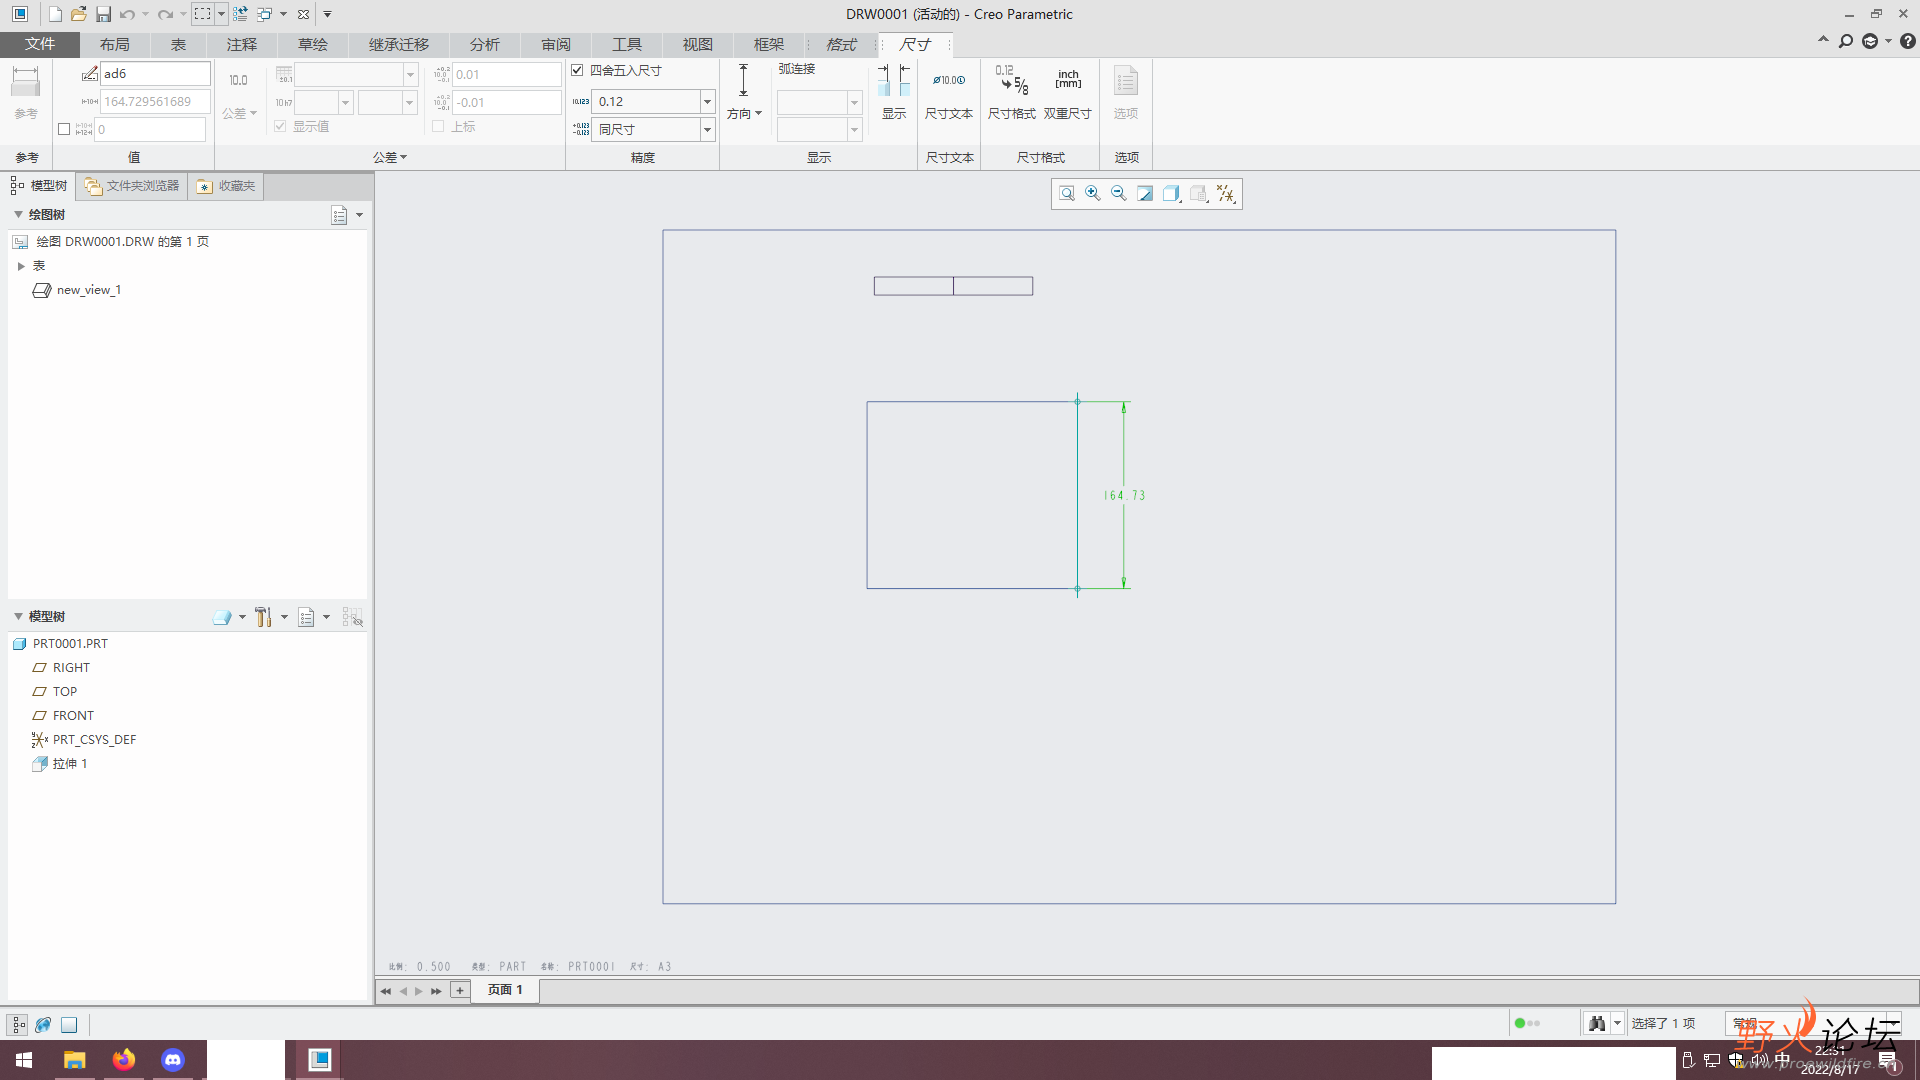Screen dimensions: 1920x1080
Task: Click the Repaint icon in graphics toolbar
Action: coord(1145,194)
